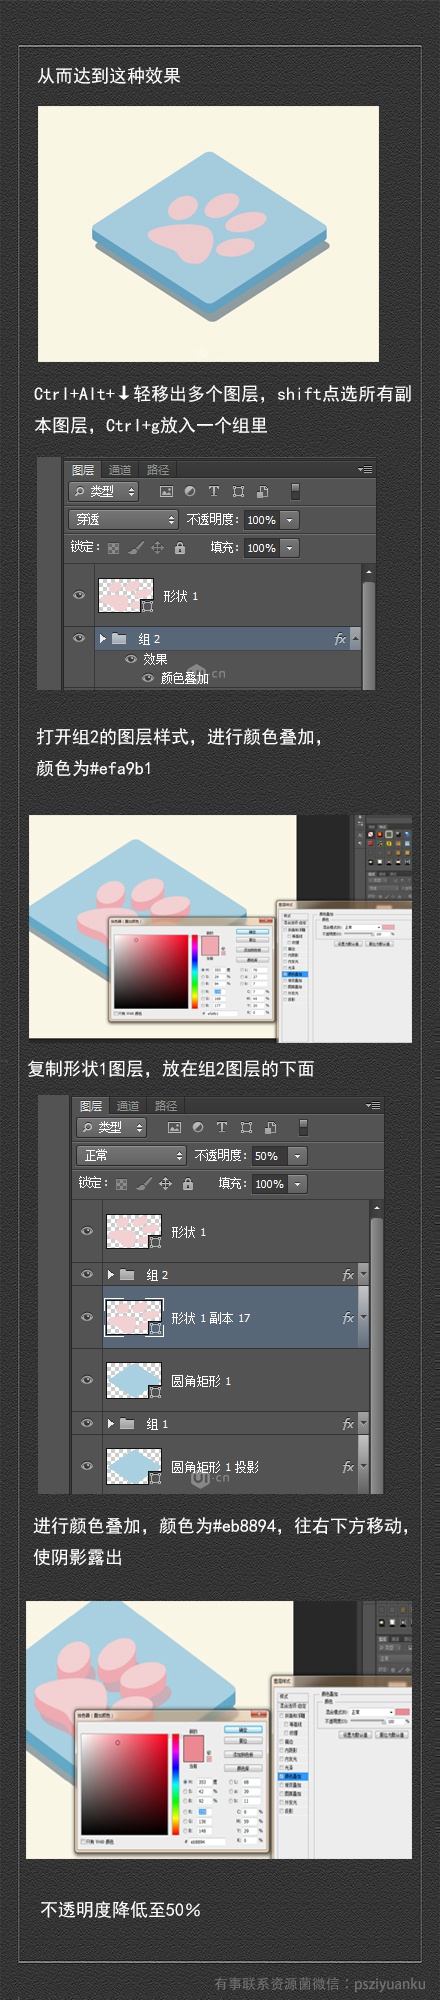The image size is (440, 2000).
Task: Hide the 颜色叠加 color overlay effect
Action: tap(148, 678)
